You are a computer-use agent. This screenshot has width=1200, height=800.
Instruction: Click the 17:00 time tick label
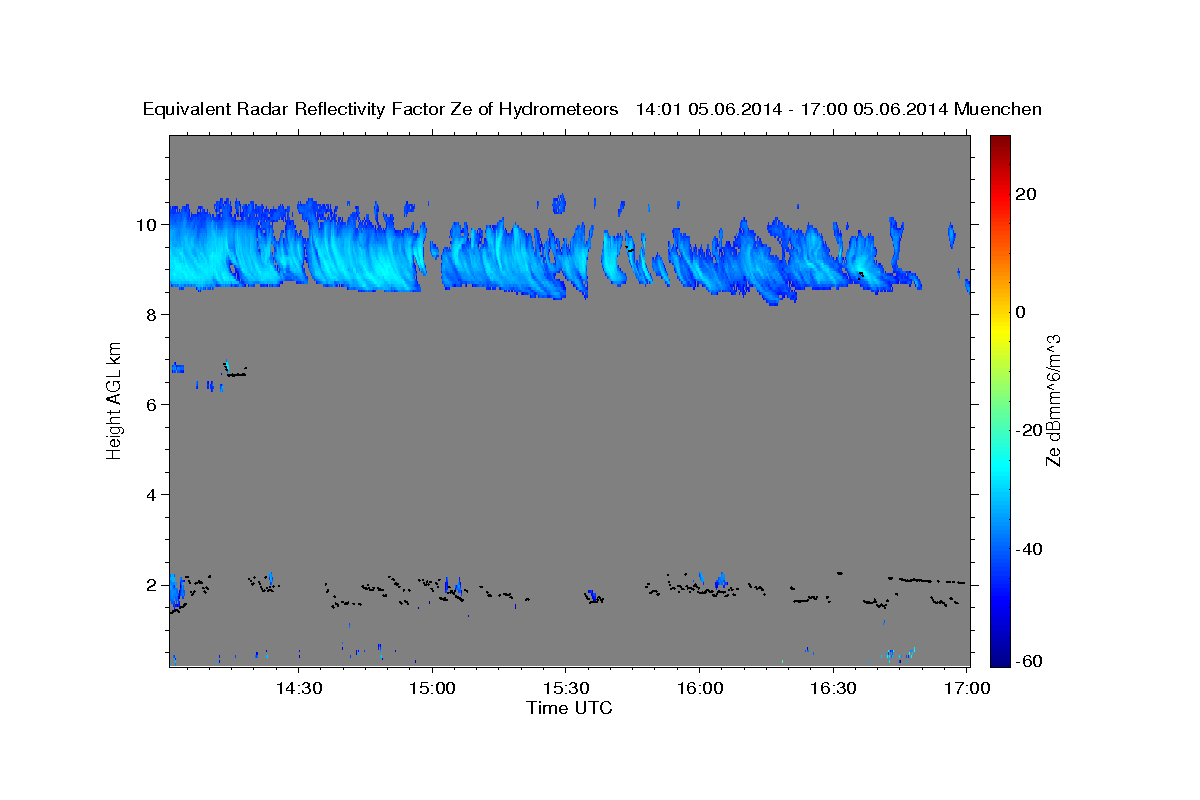click(966, 688)
